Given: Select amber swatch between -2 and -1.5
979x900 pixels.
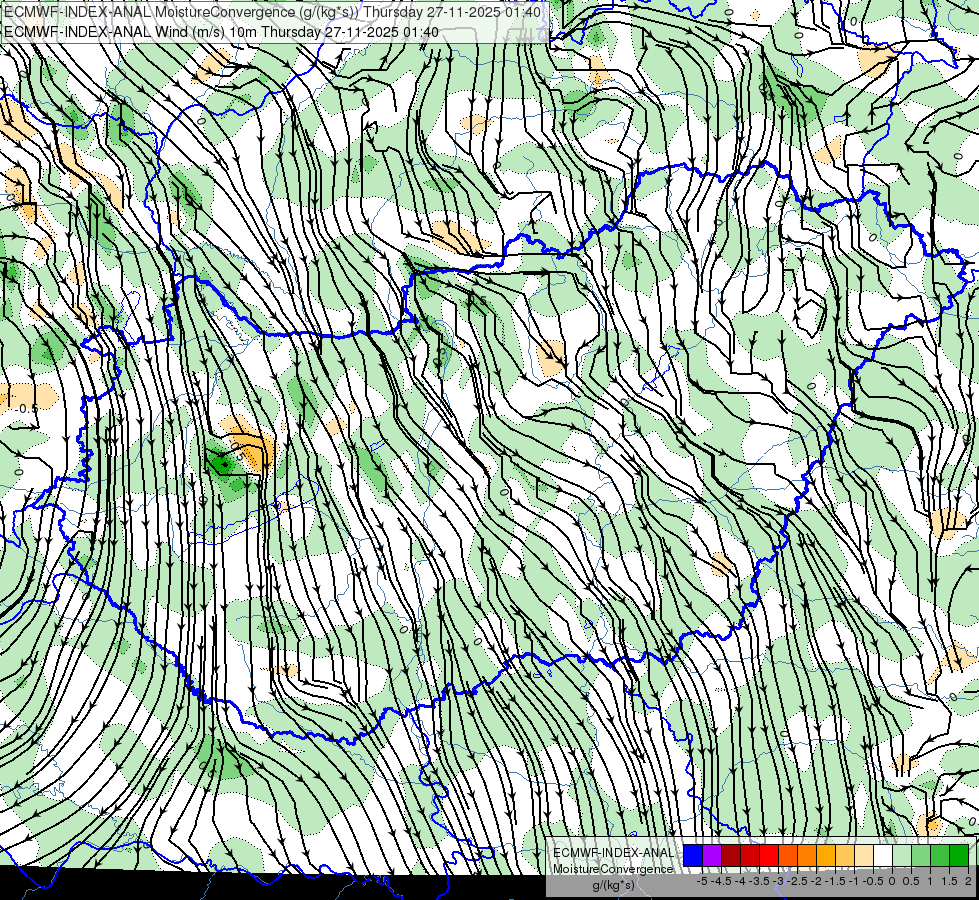Looking at the screenshot, I should (x=826, y=855).
